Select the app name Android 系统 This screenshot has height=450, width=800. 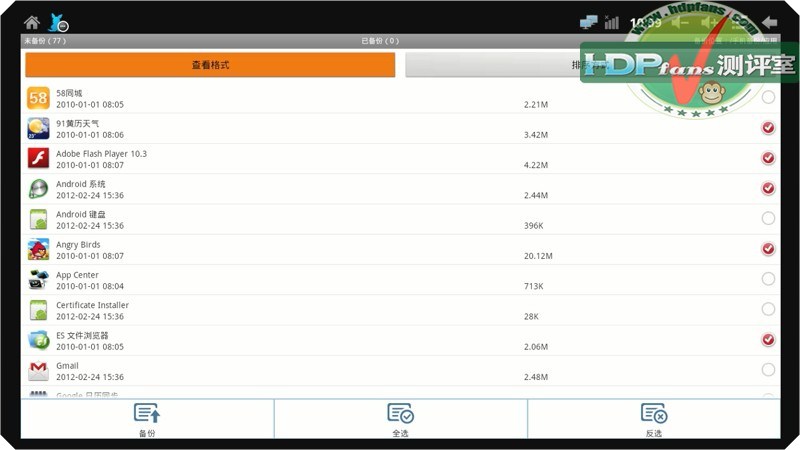[81, 184]
